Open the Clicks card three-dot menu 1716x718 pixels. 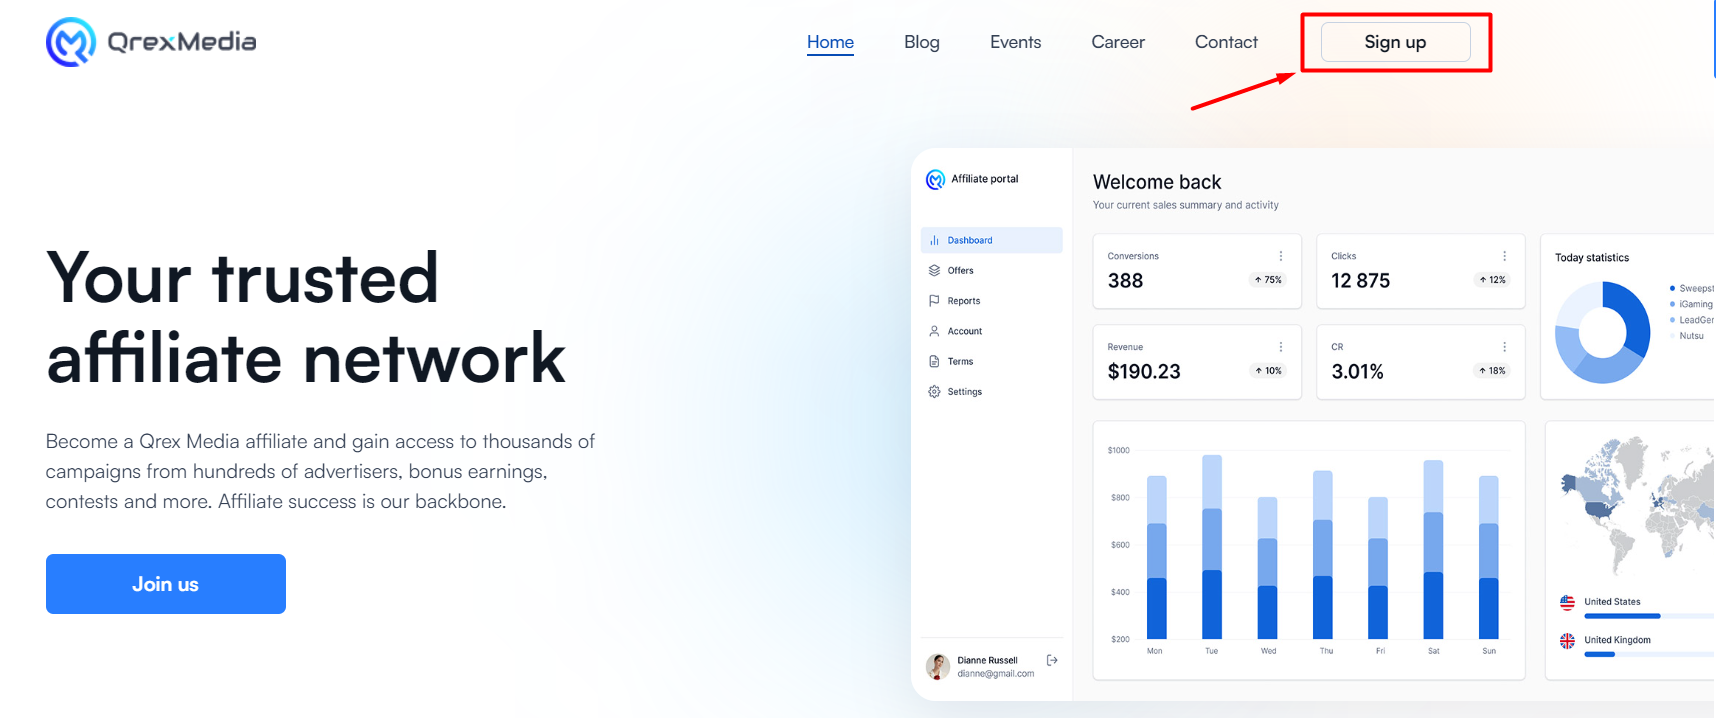pos(1504,256)
